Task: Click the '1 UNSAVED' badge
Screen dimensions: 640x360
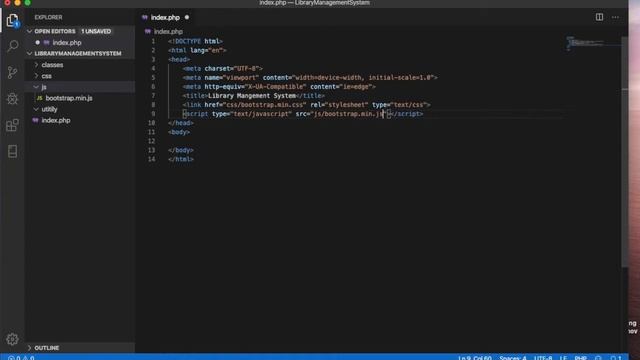Action: tap(96, 31)
